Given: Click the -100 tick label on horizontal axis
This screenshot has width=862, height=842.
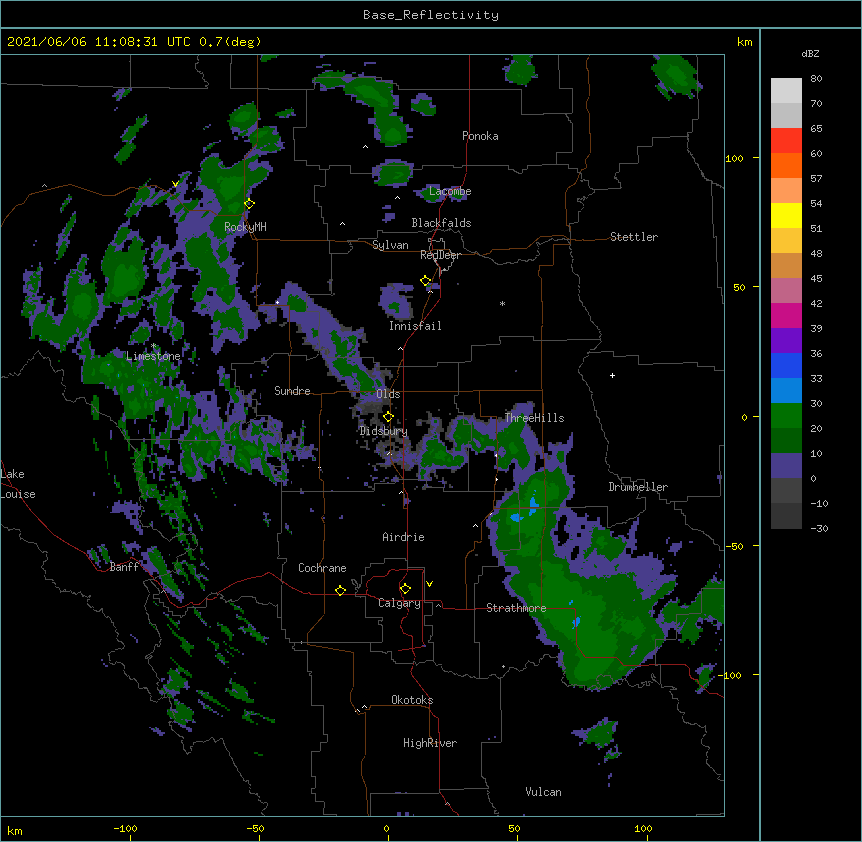Looking at the screenshot, I should click(125, 828).
